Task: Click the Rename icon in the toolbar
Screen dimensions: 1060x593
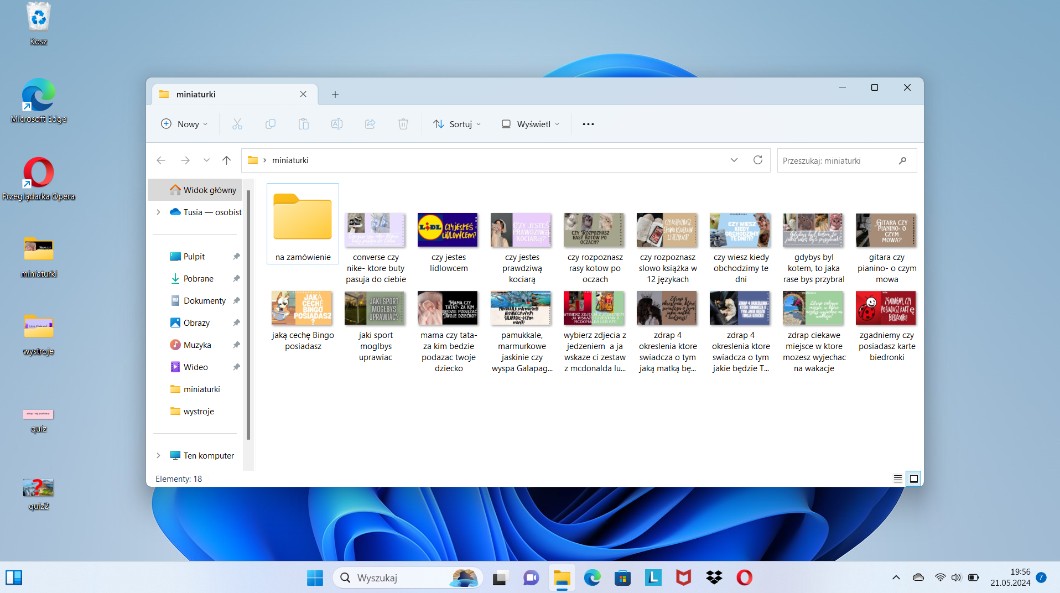Action: pyautogui.click(x=337, y=124)
